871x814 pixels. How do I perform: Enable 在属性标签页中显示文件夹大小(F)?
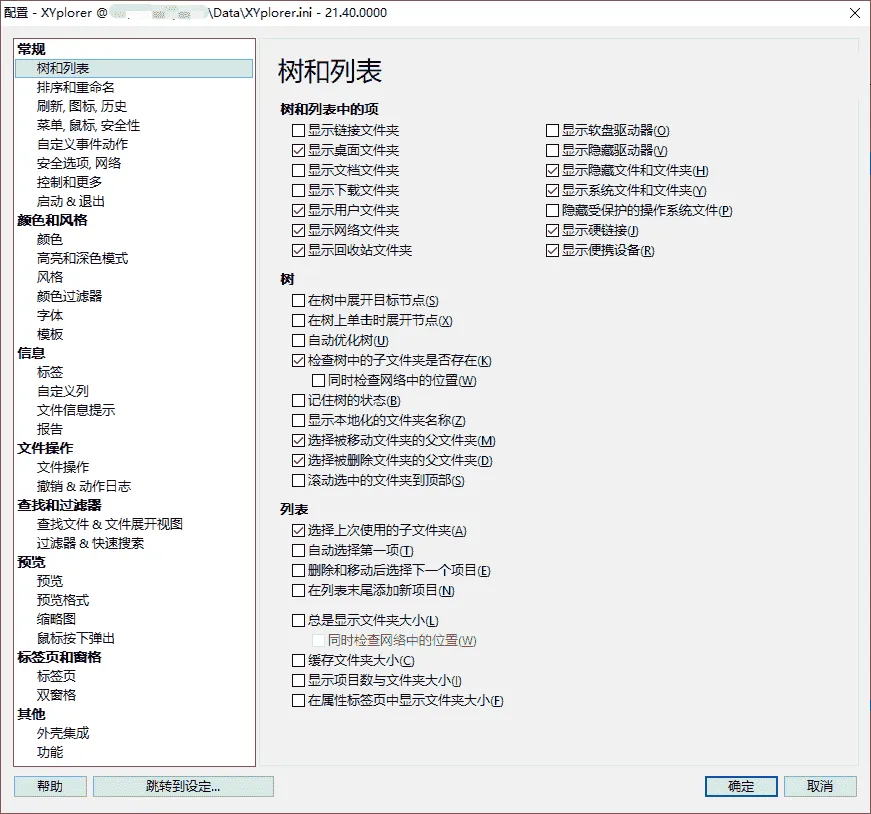[298, 701]
